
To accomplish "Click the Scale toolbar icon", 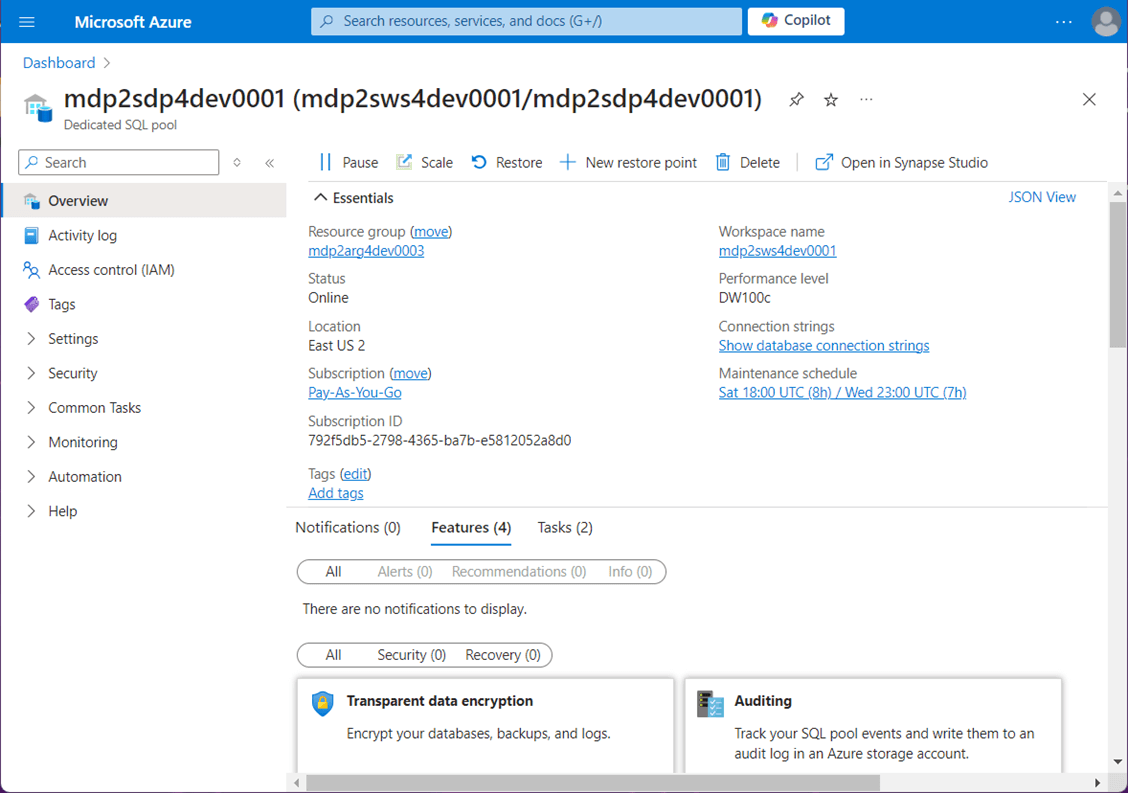I will tap(404, 162).
